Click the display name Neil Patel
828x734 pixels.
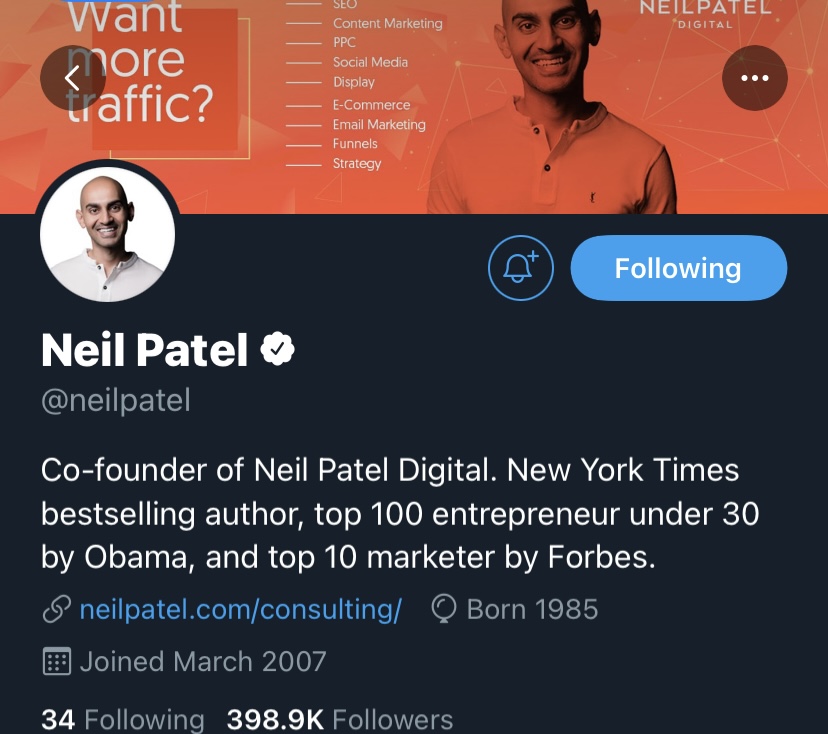[x=144, y=349]
